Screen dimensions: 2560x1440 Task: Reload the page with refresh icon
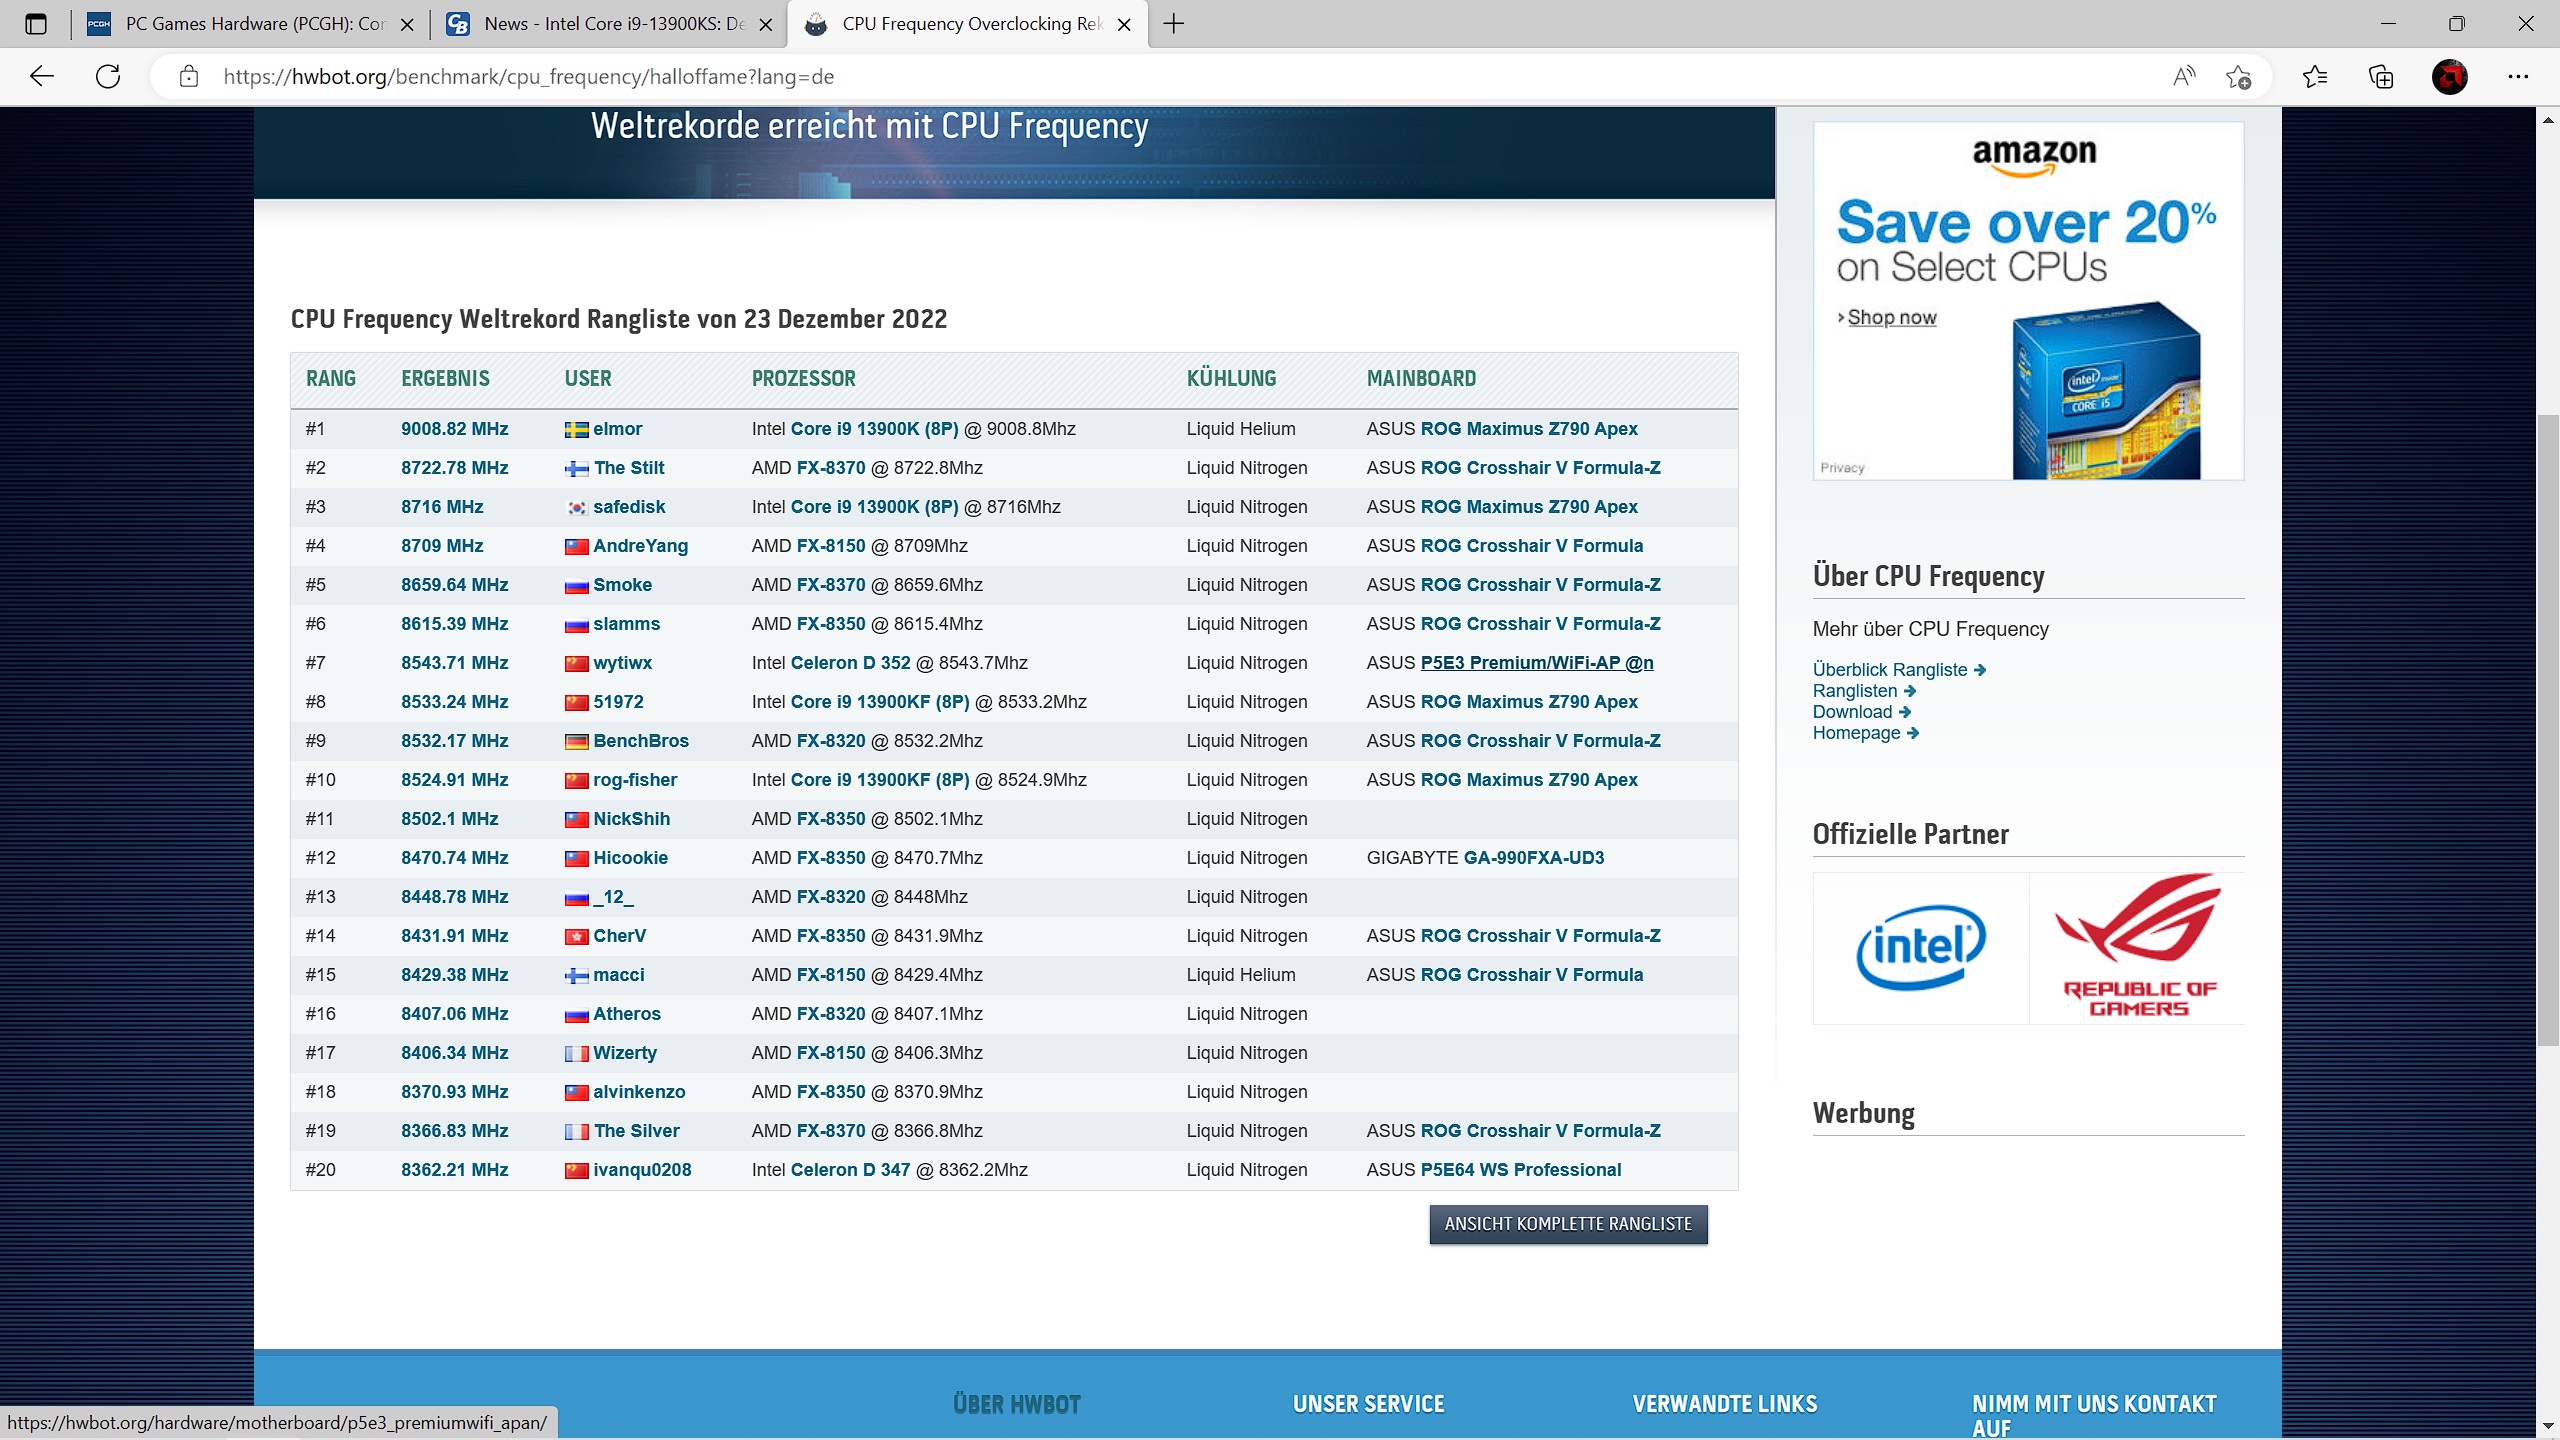pos(108,76)
